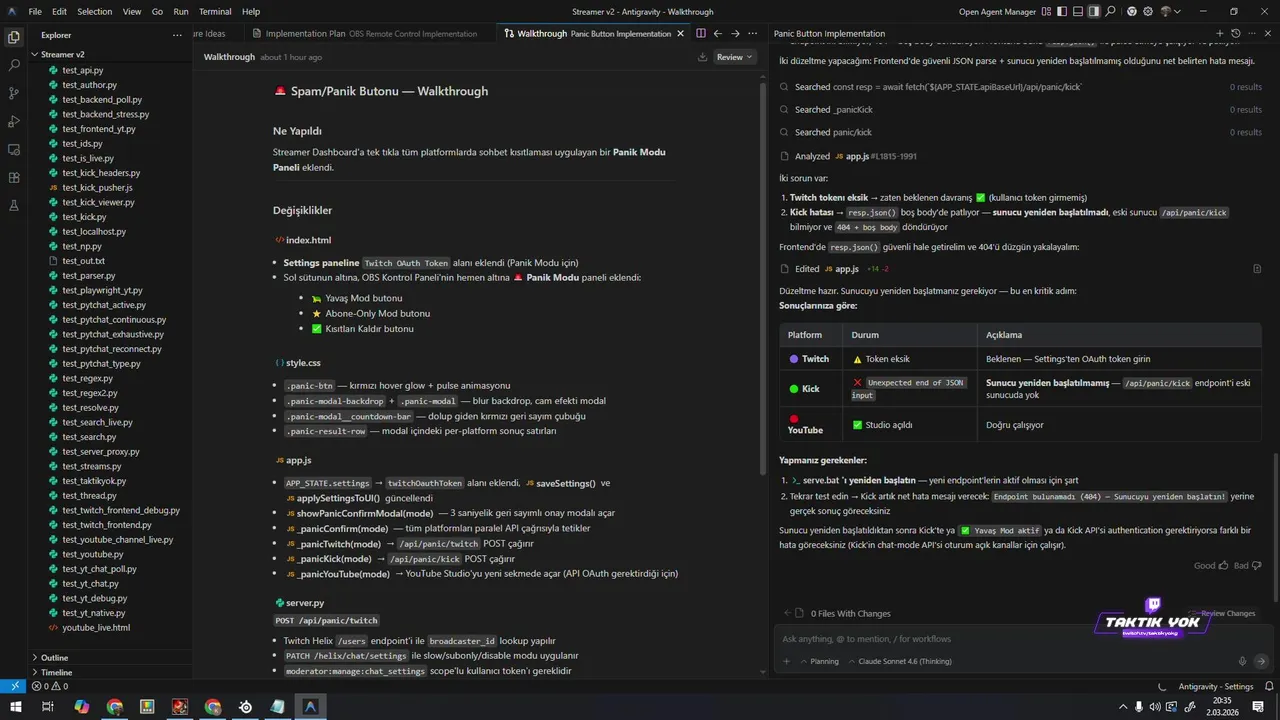Click 0 Files With Changes
Screen dimensions: 1280x720
pyautogui.click(x=849, y=613)
